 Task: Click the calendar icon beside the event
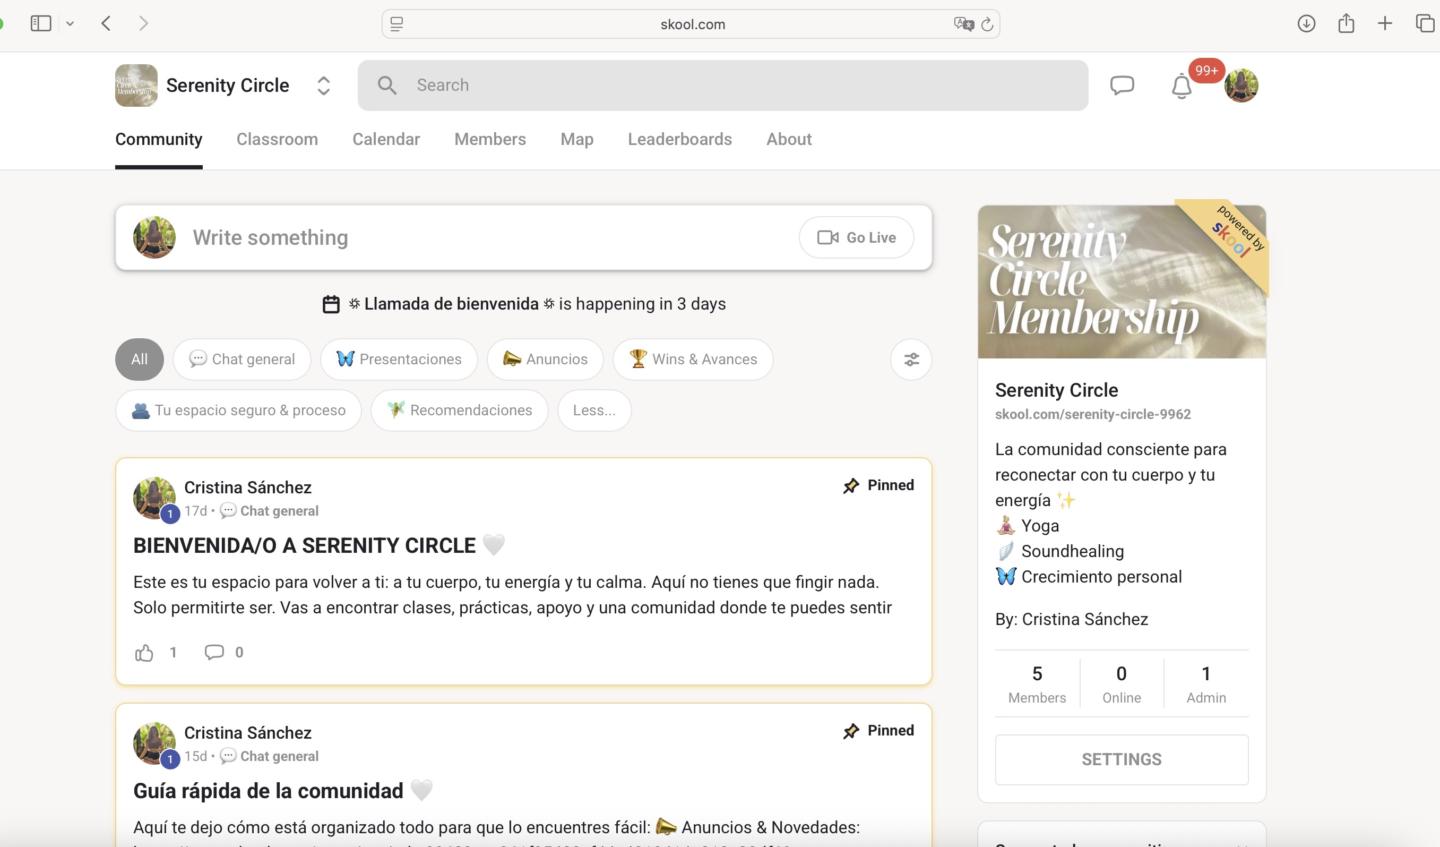331,304
